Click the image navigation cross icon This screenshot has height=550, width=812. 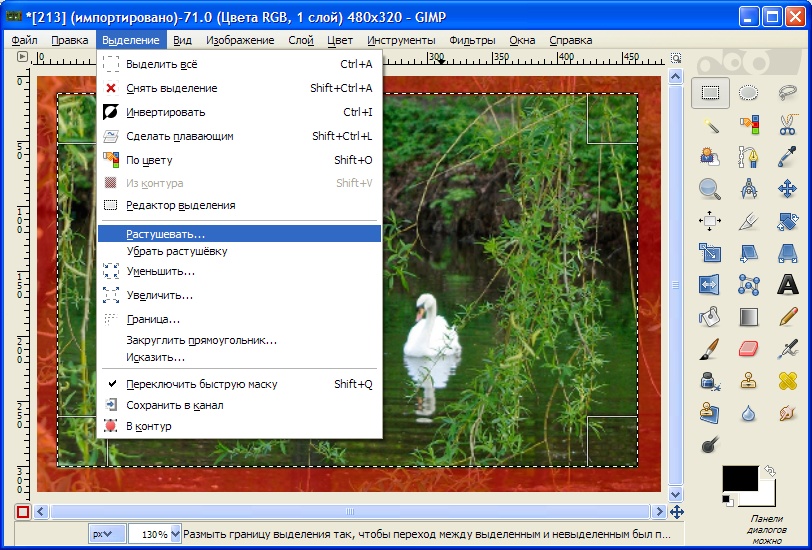(x=676, y=512)
